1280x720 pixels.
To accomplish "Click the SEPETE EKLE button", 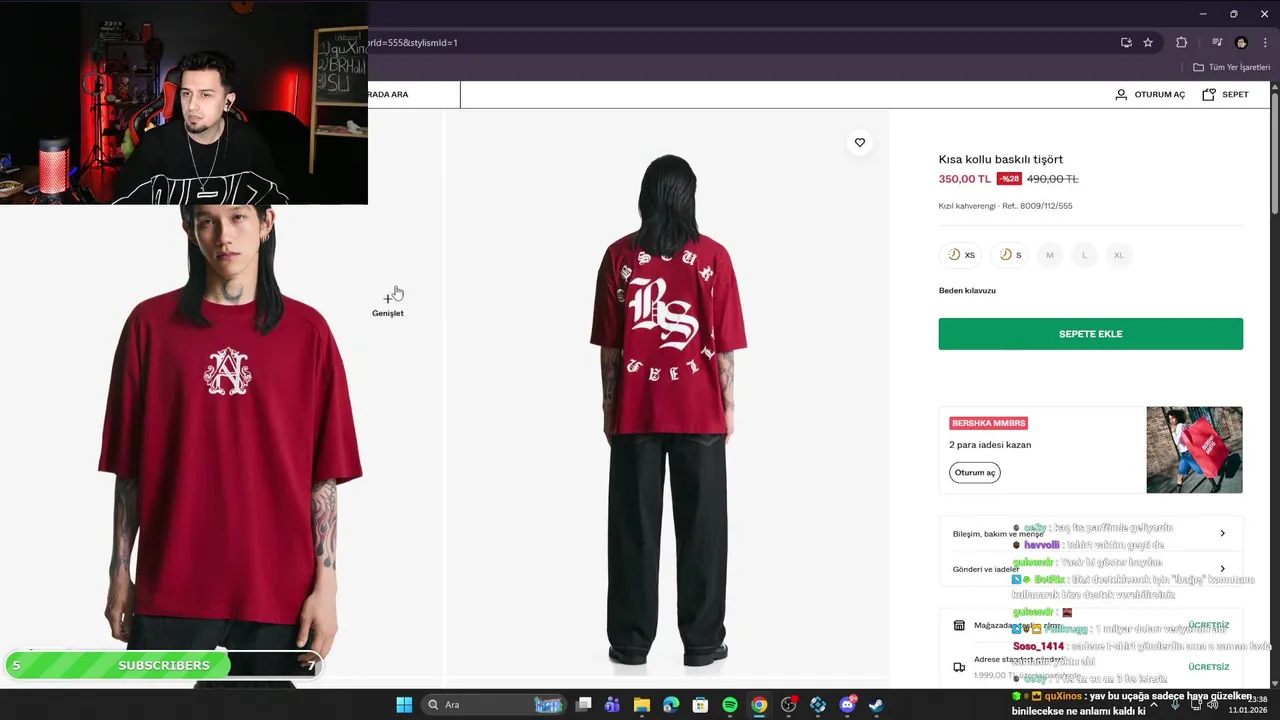I will (1090, 334).
